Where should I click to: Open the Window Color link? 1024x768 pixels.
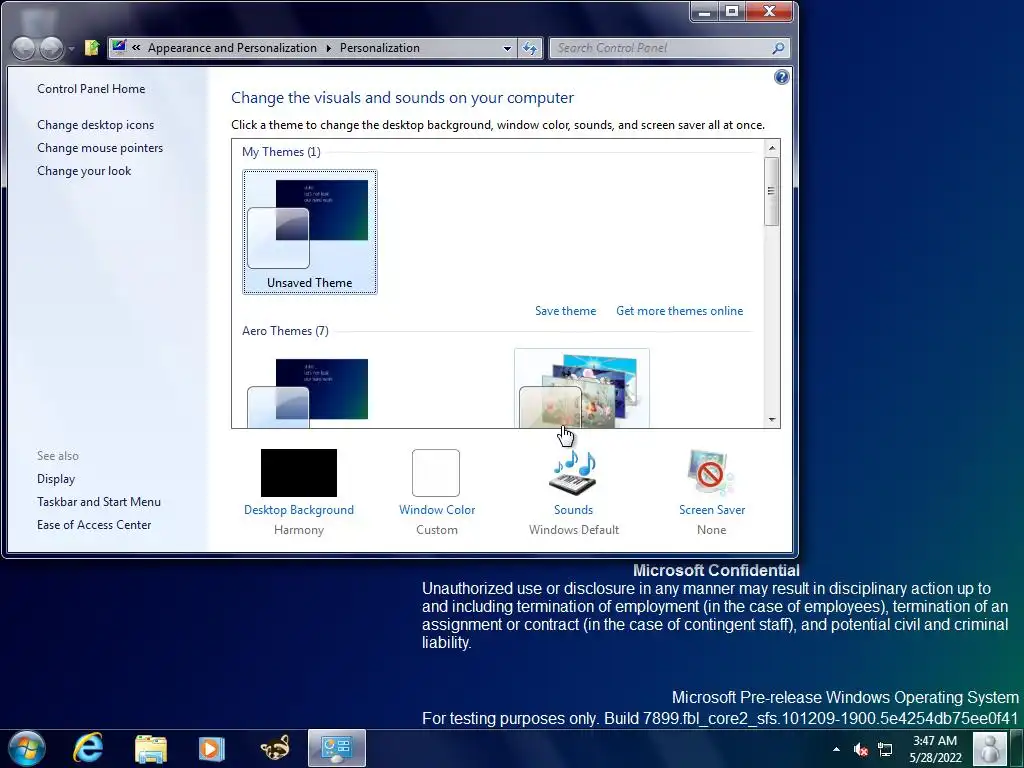437,509
